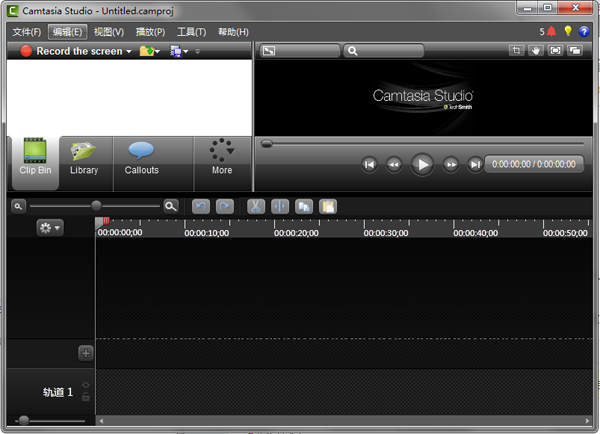
Task: Click the timeline zoom slider handle
Action: coord(96,206)
